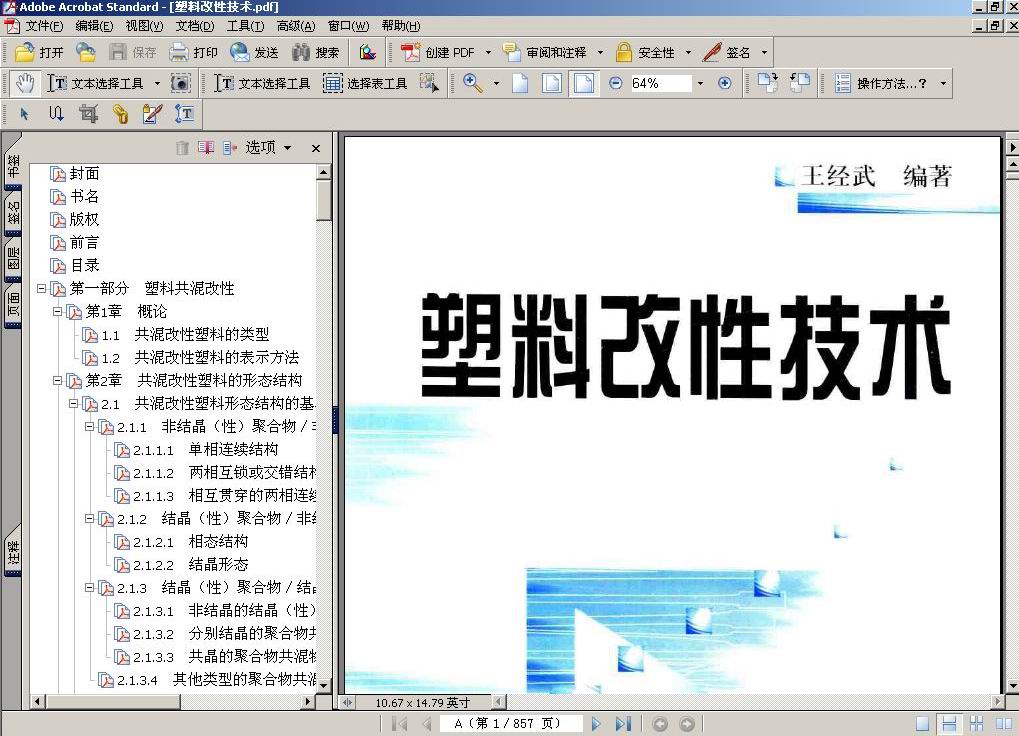The height and width of the screenshot is (736, 1019).
Task: Select the Crop tool icon
Action: 88,114
